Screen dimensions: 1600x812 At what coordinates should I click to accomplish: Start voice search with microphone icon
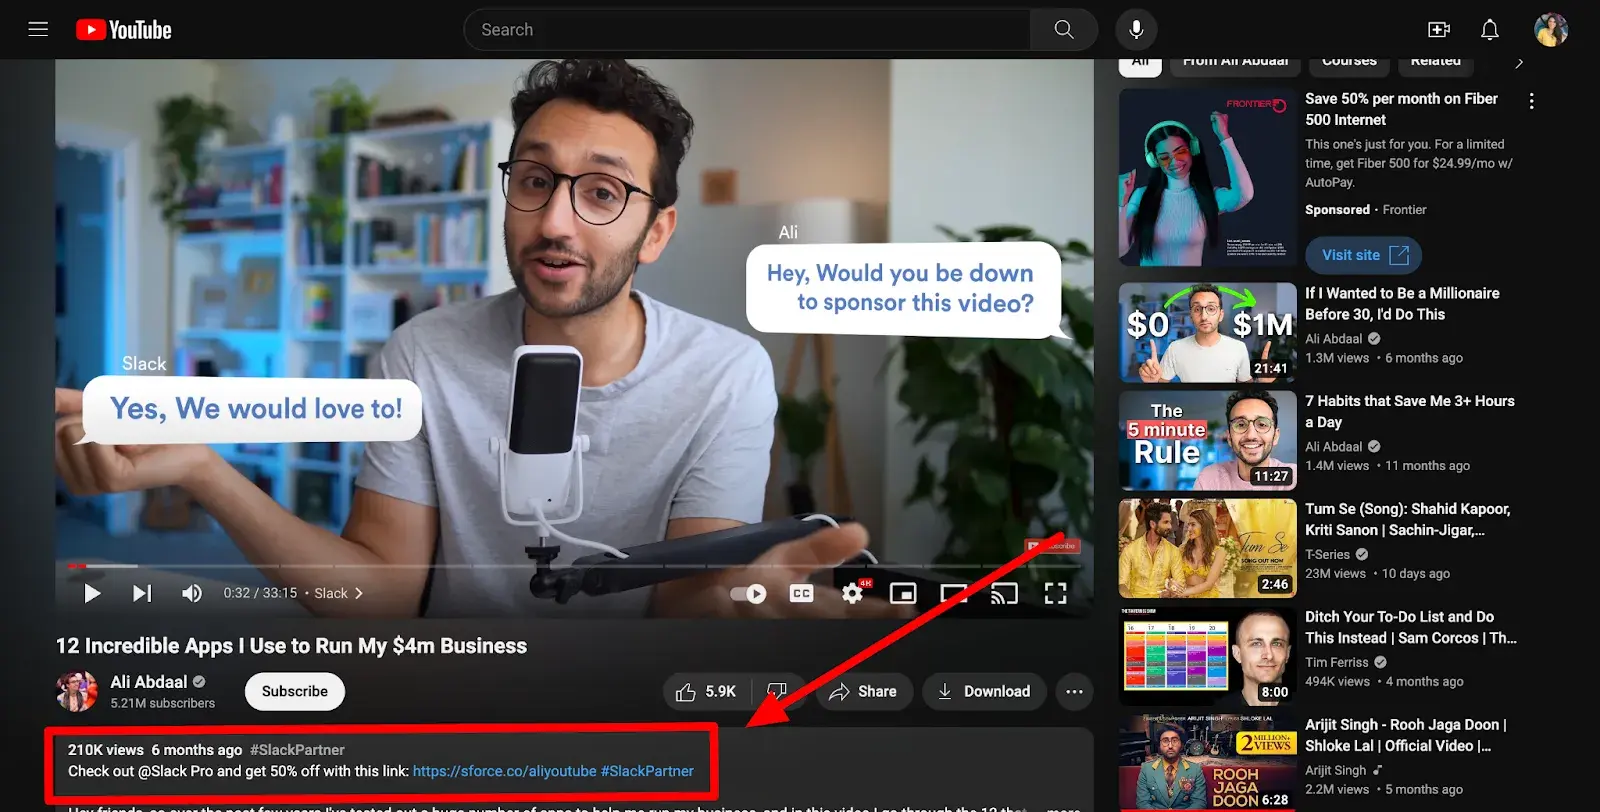point(1136,30)
